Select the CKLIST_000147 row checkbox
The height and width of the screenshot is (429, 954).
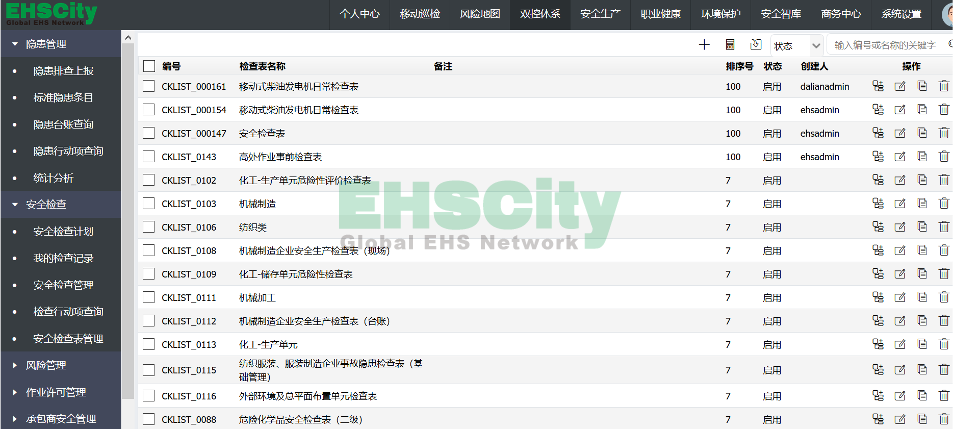(x=149, y=133)
